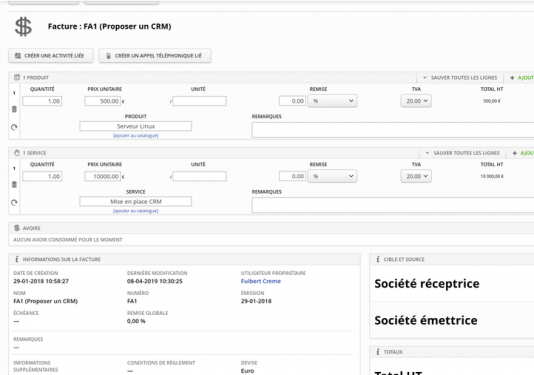Click info icon of the Totaux block

(378, 352)
